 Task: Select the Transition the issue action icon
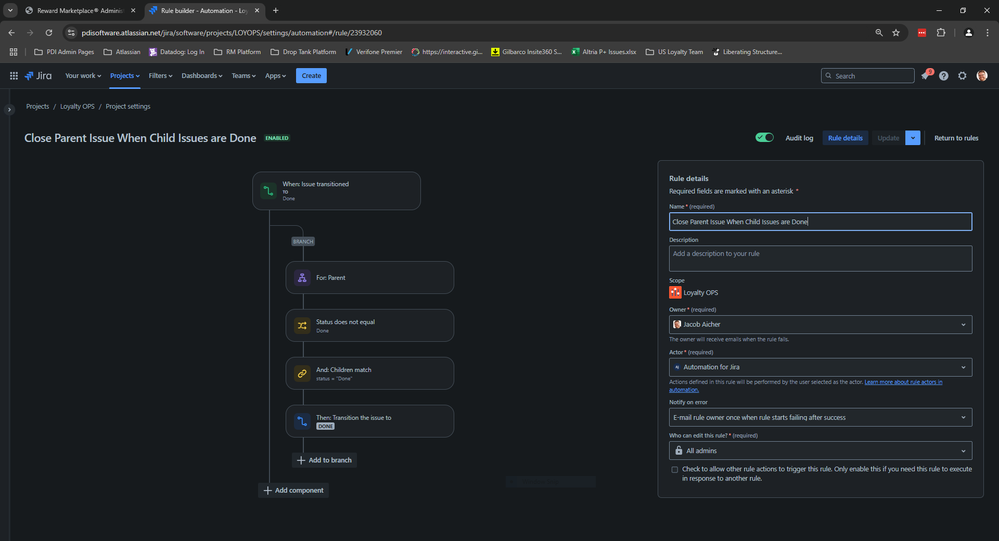302,421
